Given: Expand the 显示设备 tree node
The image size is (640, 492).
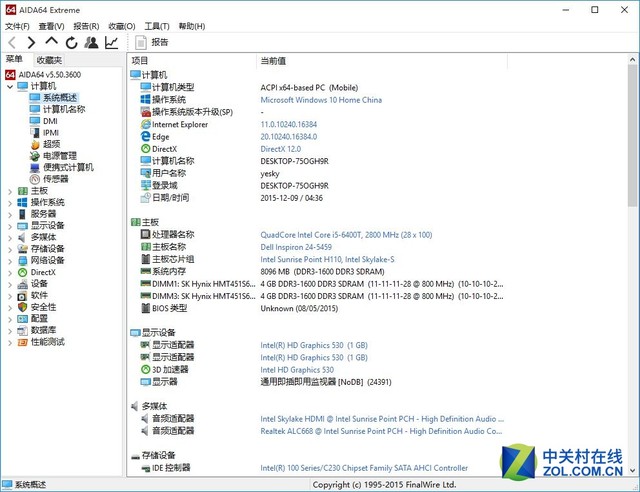Looking at the screenshot, I should (x=10, y=226).
